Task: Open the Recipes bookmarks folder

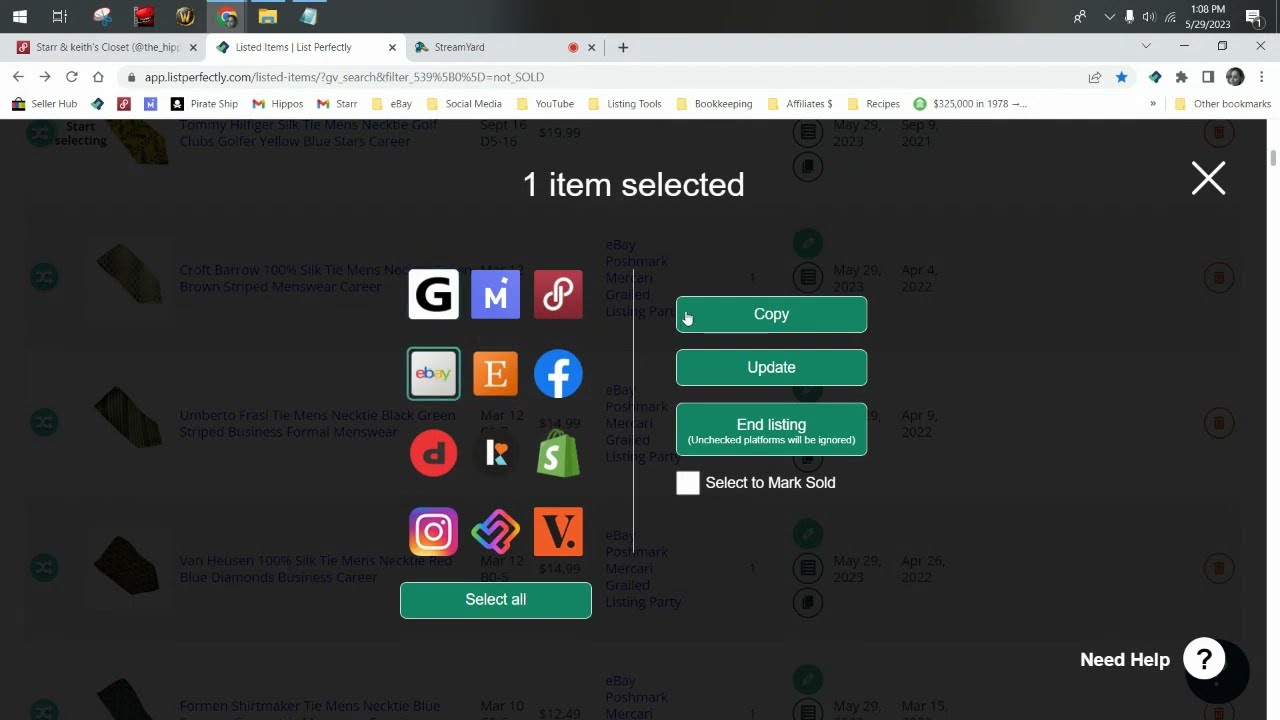Action: 874,103
